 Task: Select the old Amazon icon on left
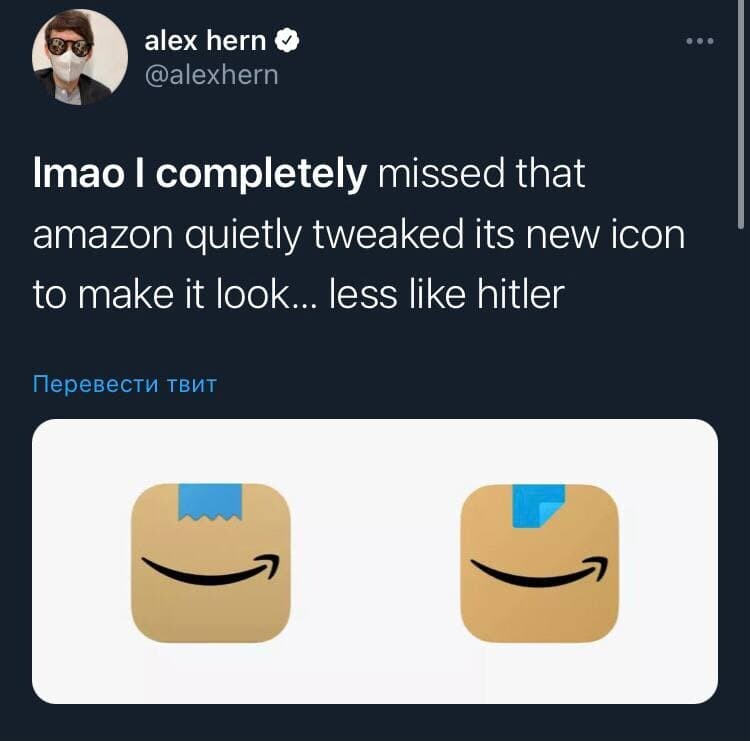coord(210,563)
